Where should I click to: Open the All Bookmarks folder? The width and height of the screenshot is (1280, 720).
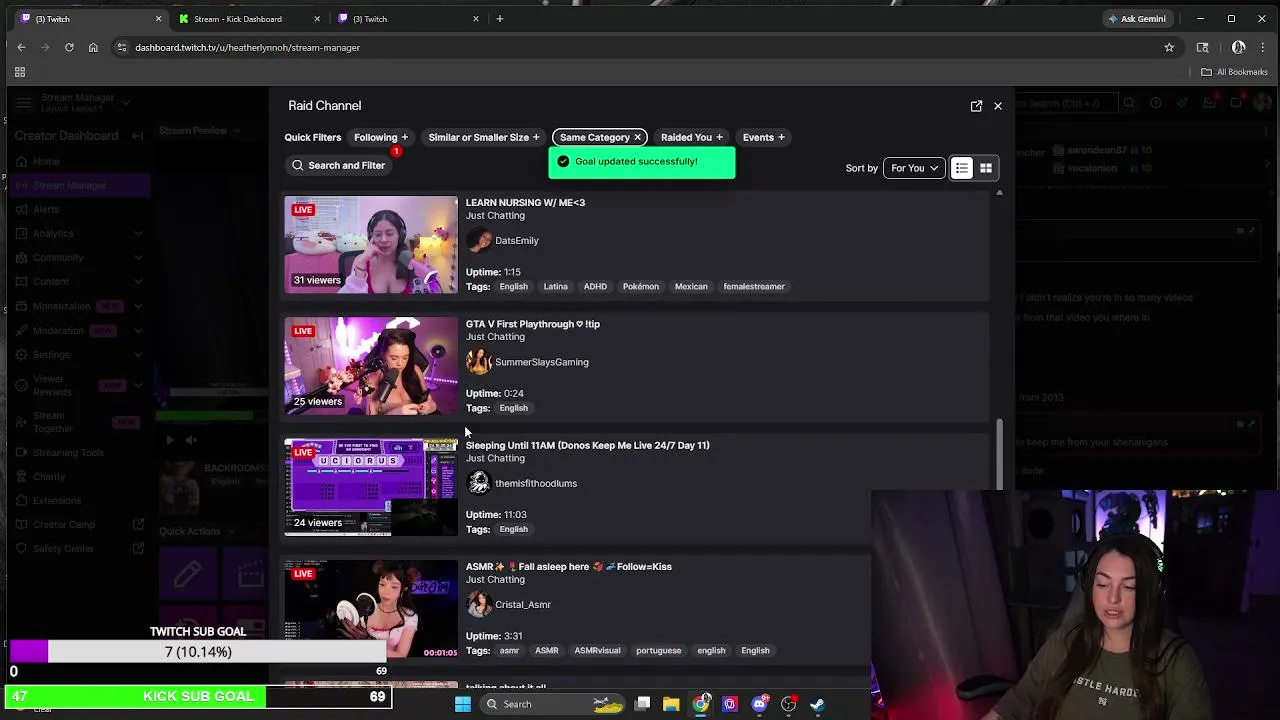(1235, 72)
